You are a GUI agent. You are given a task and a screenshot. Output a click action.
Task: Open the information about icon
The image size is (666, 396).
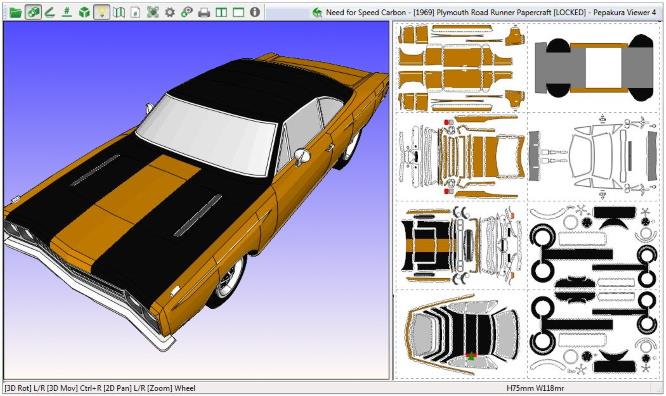[255, 12]
